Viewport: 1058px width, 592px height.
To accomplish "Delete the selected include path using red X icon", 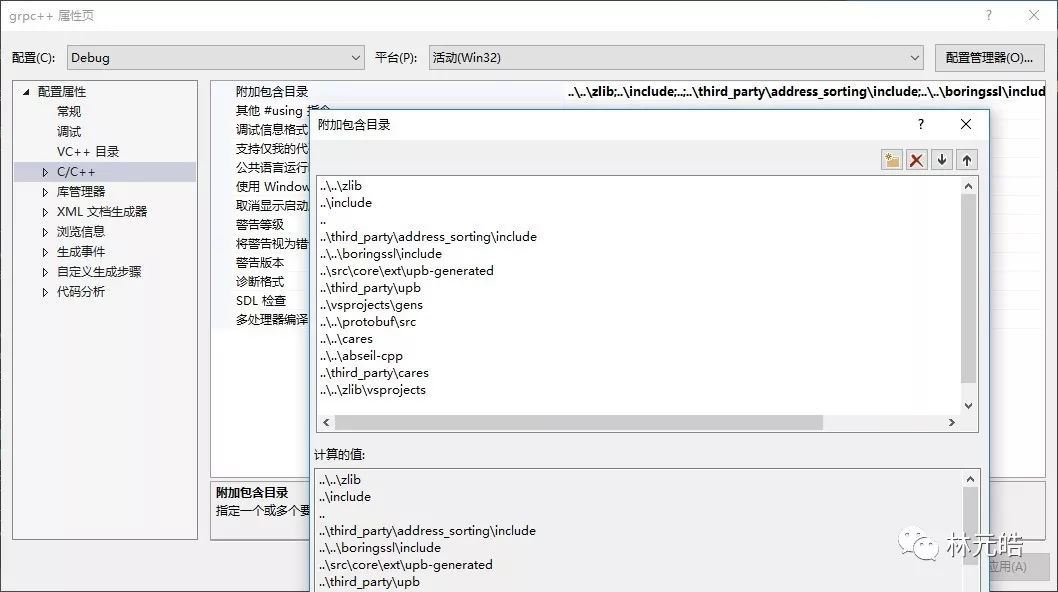I will click(x=916, y=158).
